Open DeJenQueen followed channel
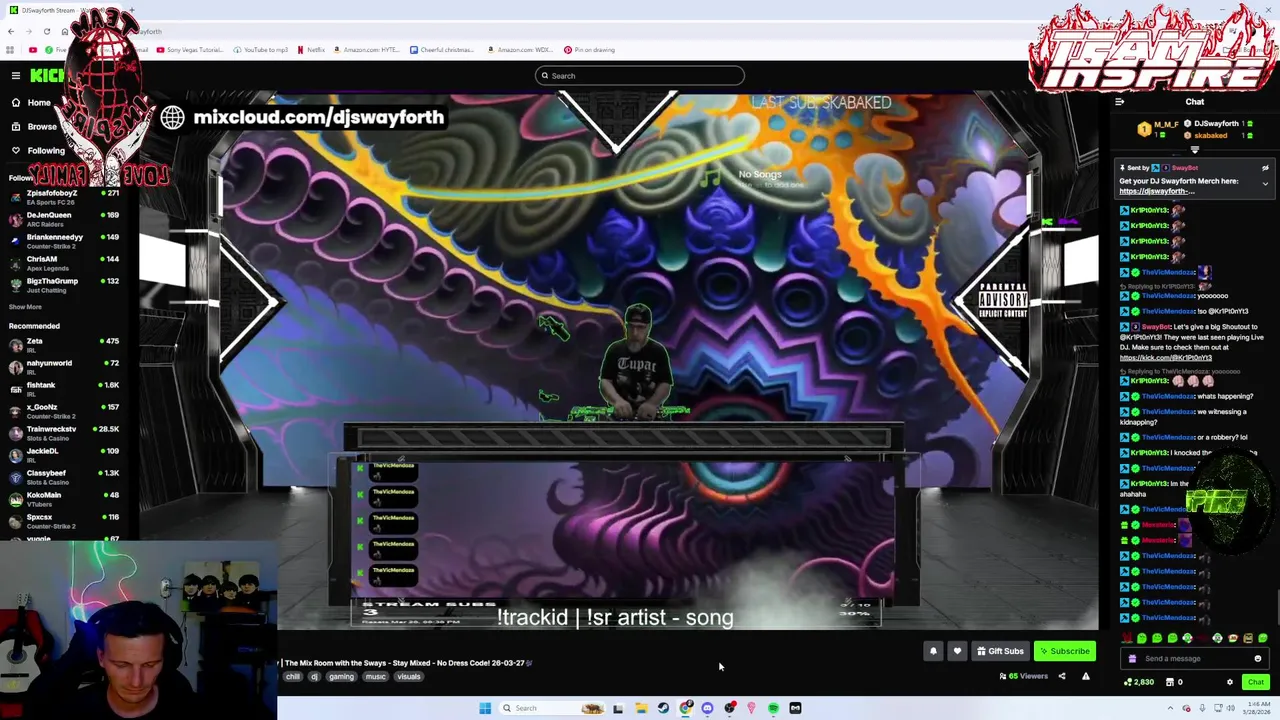The image size is (1280, 720). coord(64,218)
